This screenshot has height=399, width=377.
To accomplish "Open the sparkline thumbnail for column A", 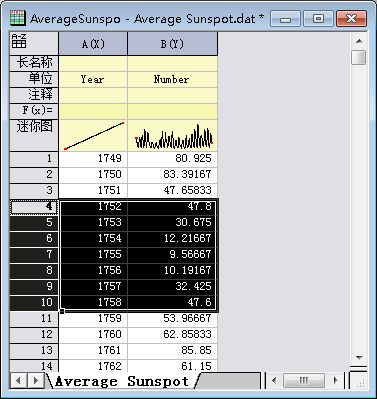I will point(93,135).
